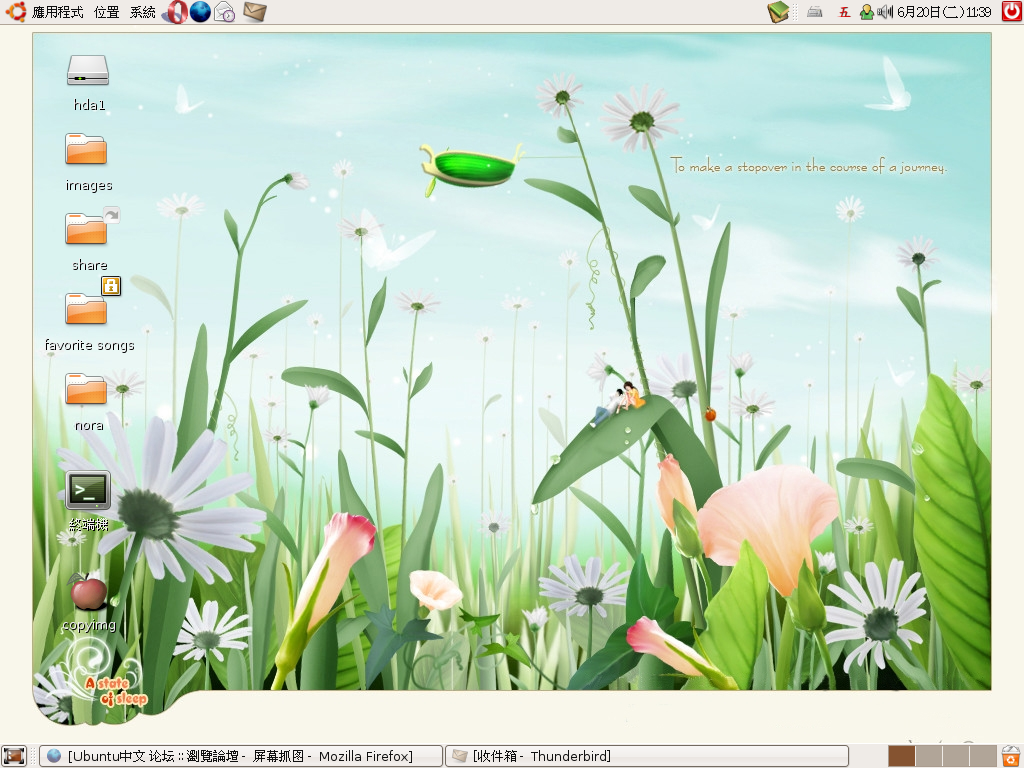Click the 'favorite songs' label text

(x=89, y=345)
